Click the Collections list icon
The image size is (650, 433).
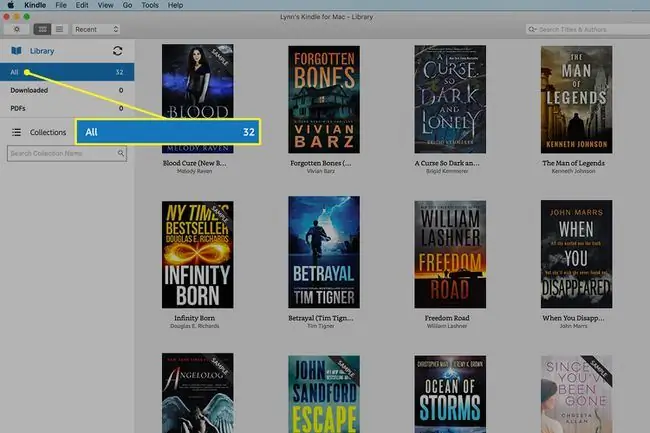pyautogui.click(x=16, y=132)
